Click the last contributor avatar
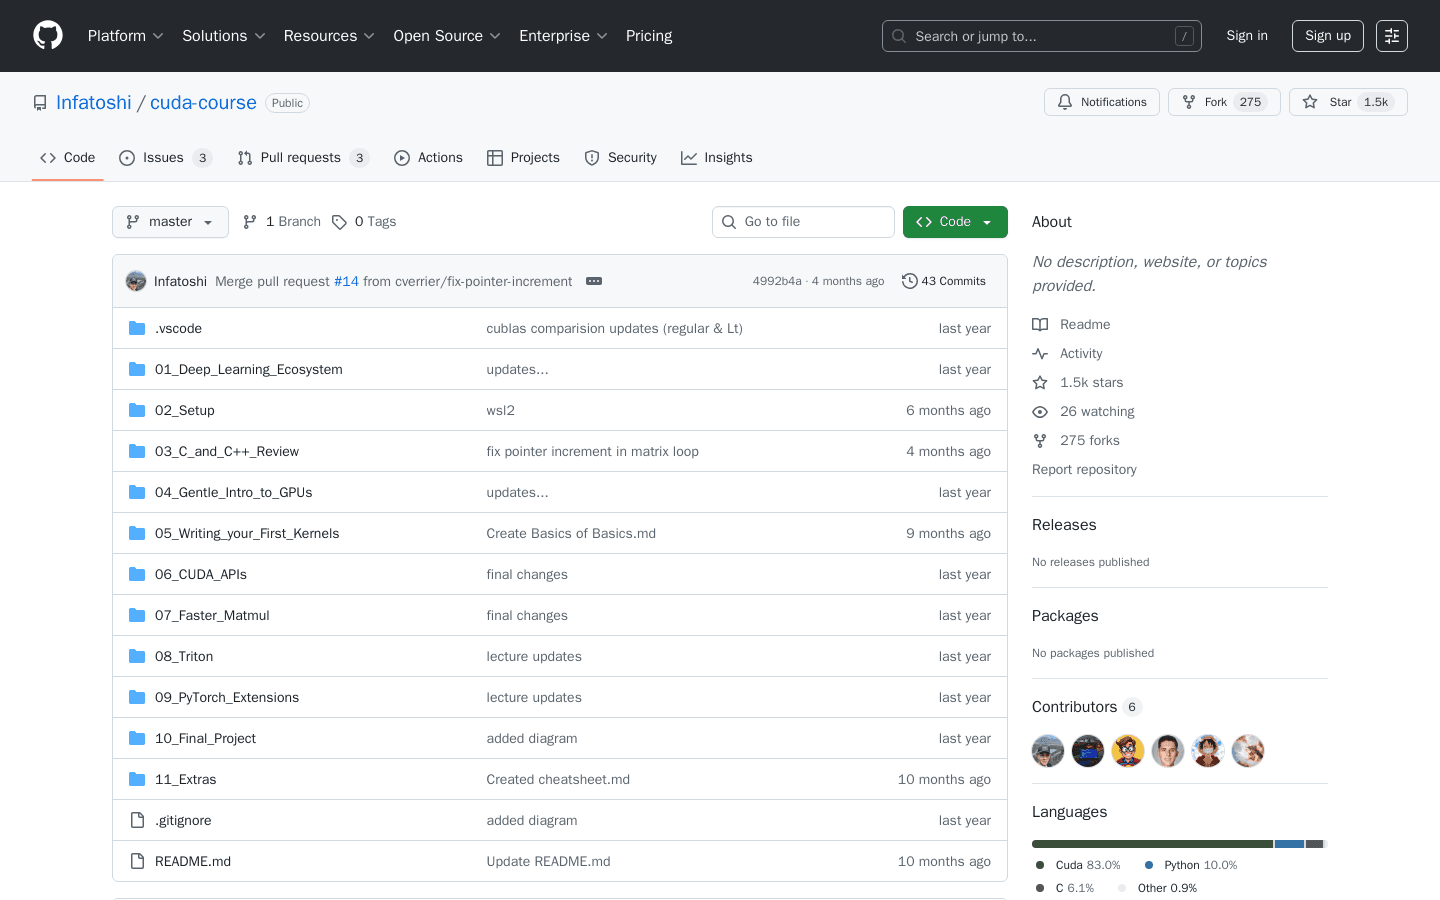Viewport: 1440px width, 900px height. [1248, 751]
